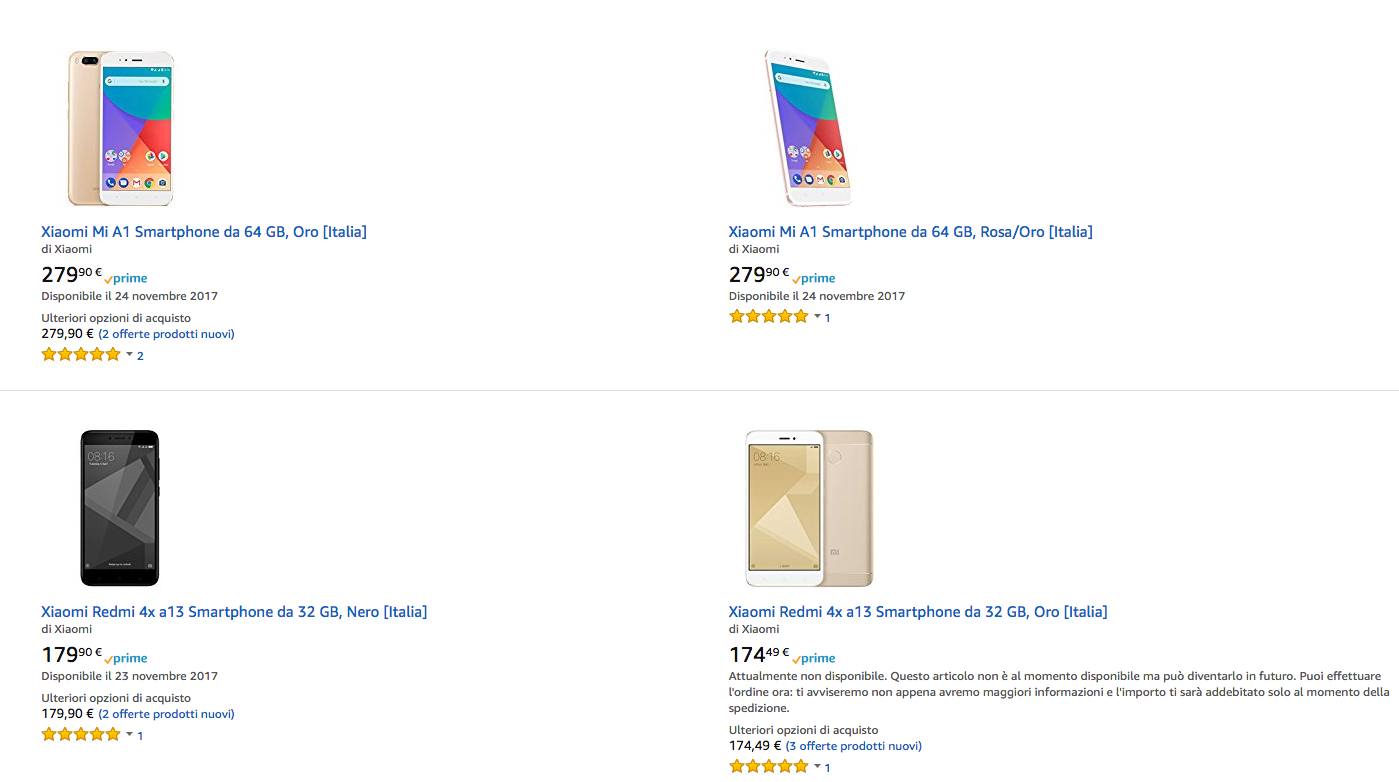Expand rating dropdown arrow for Mi A1 Rosa/Oro

[817, 316]
